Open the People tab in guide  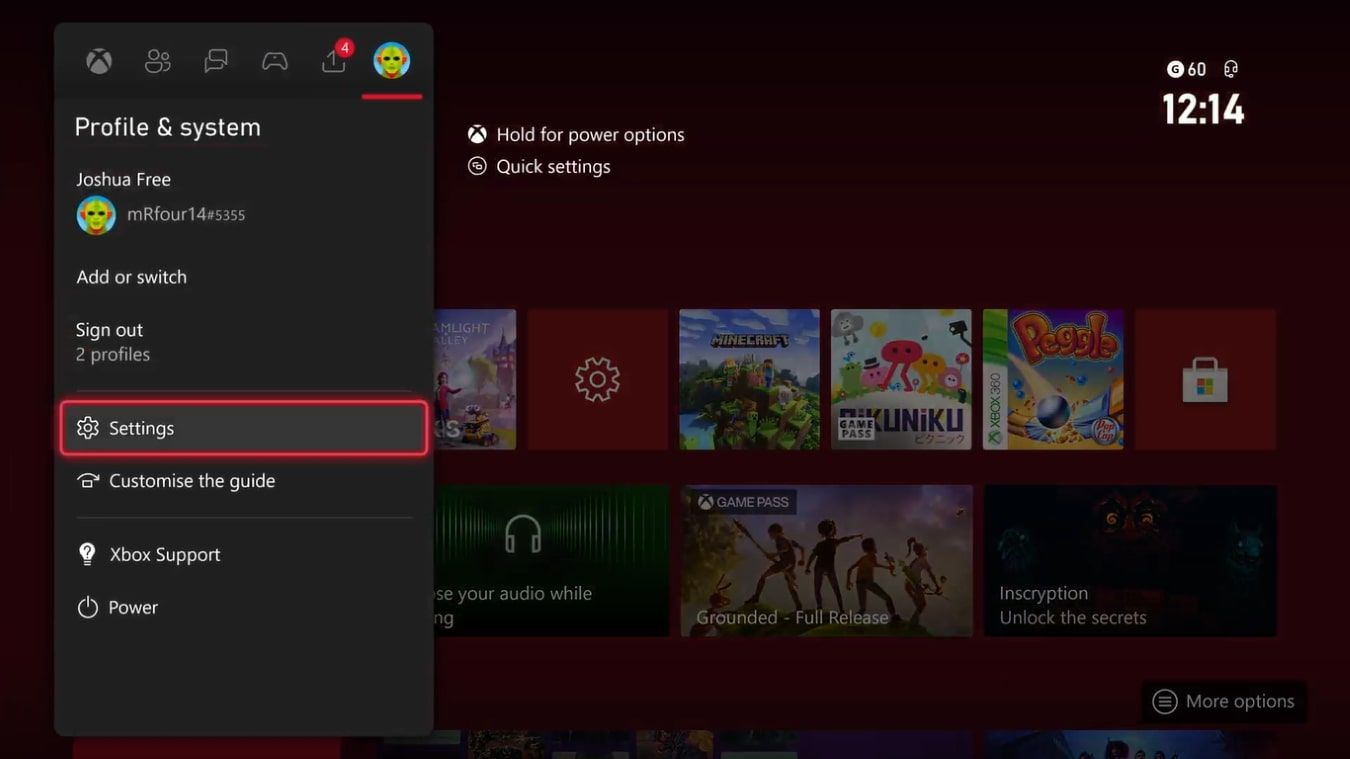pos(158,62)
